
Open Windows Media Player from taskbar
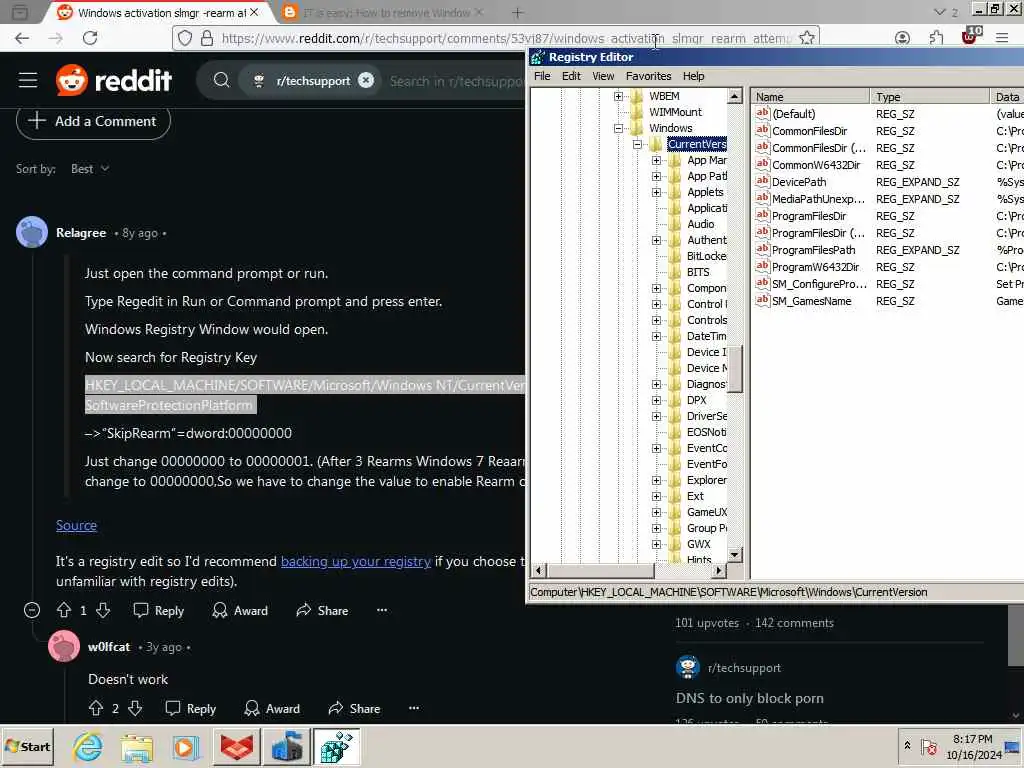coord(186,746)
